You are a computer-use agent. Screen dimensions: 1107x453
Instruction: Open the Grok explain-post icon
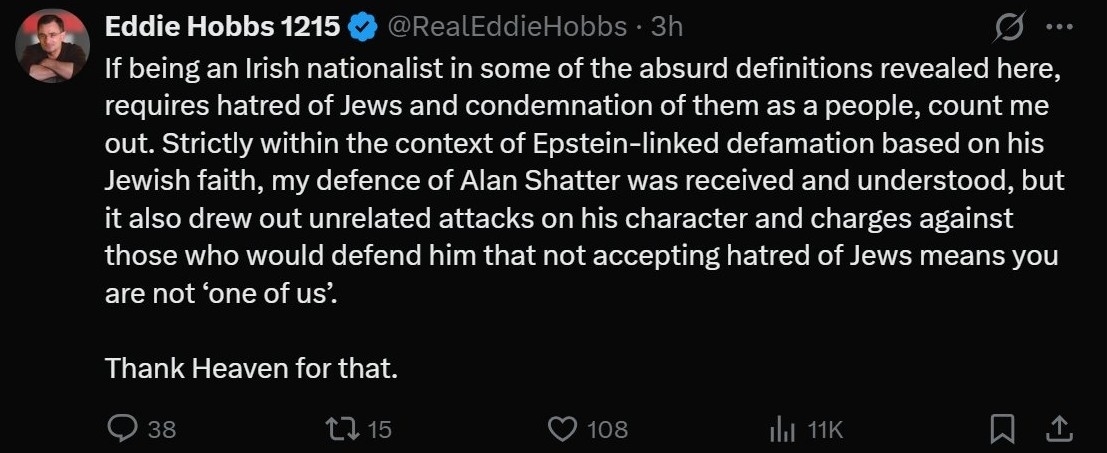(x=1007, y=29)
